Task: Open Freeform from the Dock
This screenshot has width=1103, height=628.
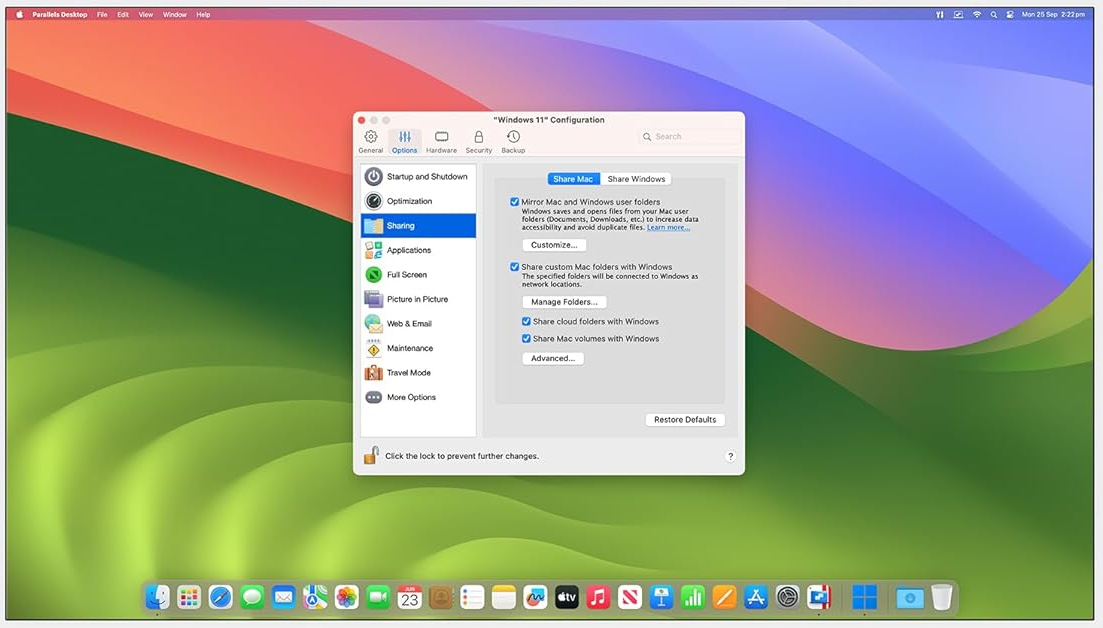Action: [x=535, y=597]
